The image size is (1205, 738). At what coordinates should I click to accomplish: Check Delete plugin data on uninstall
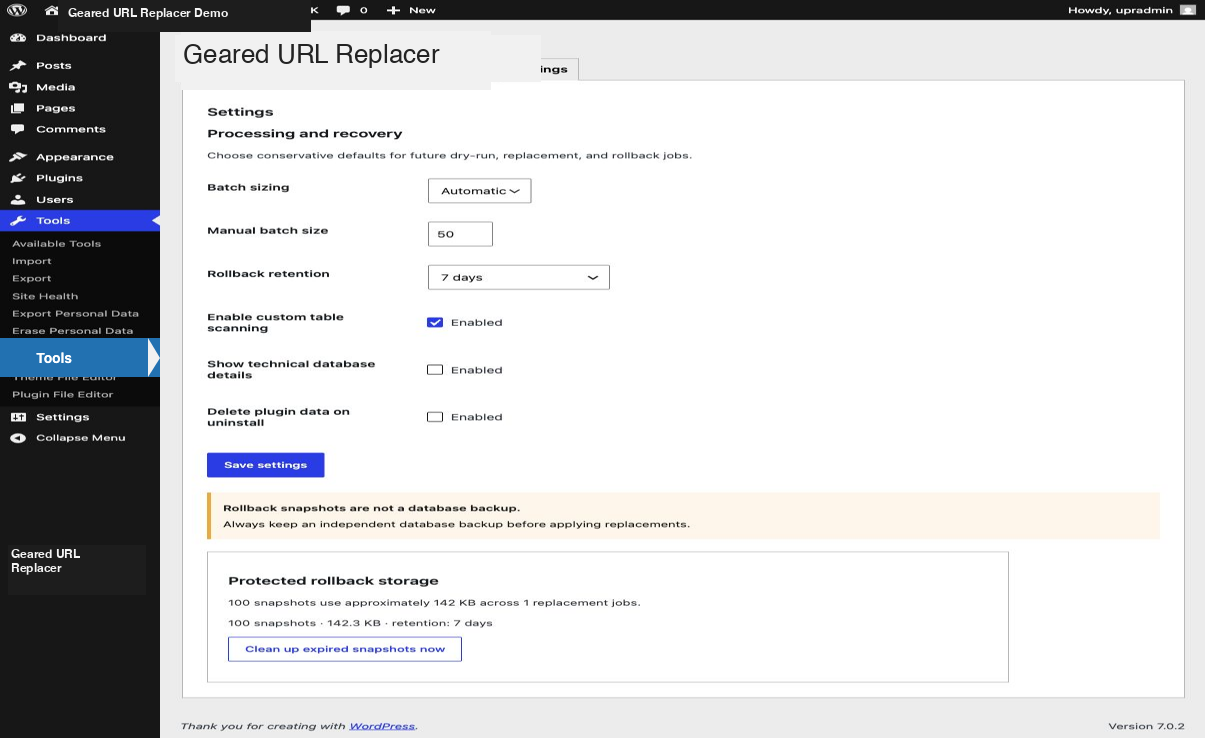(x=435, y=417)
